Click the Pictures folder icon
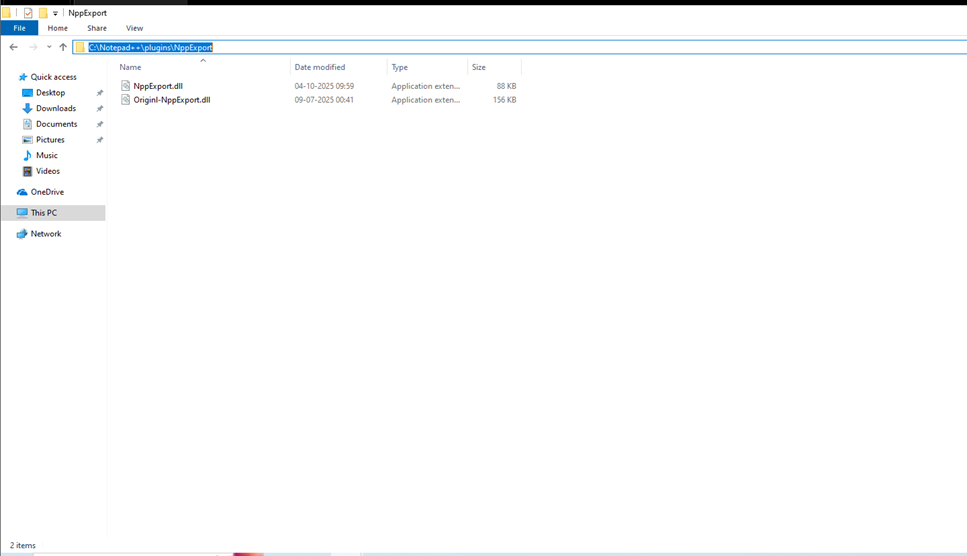 tap(27, 140)
